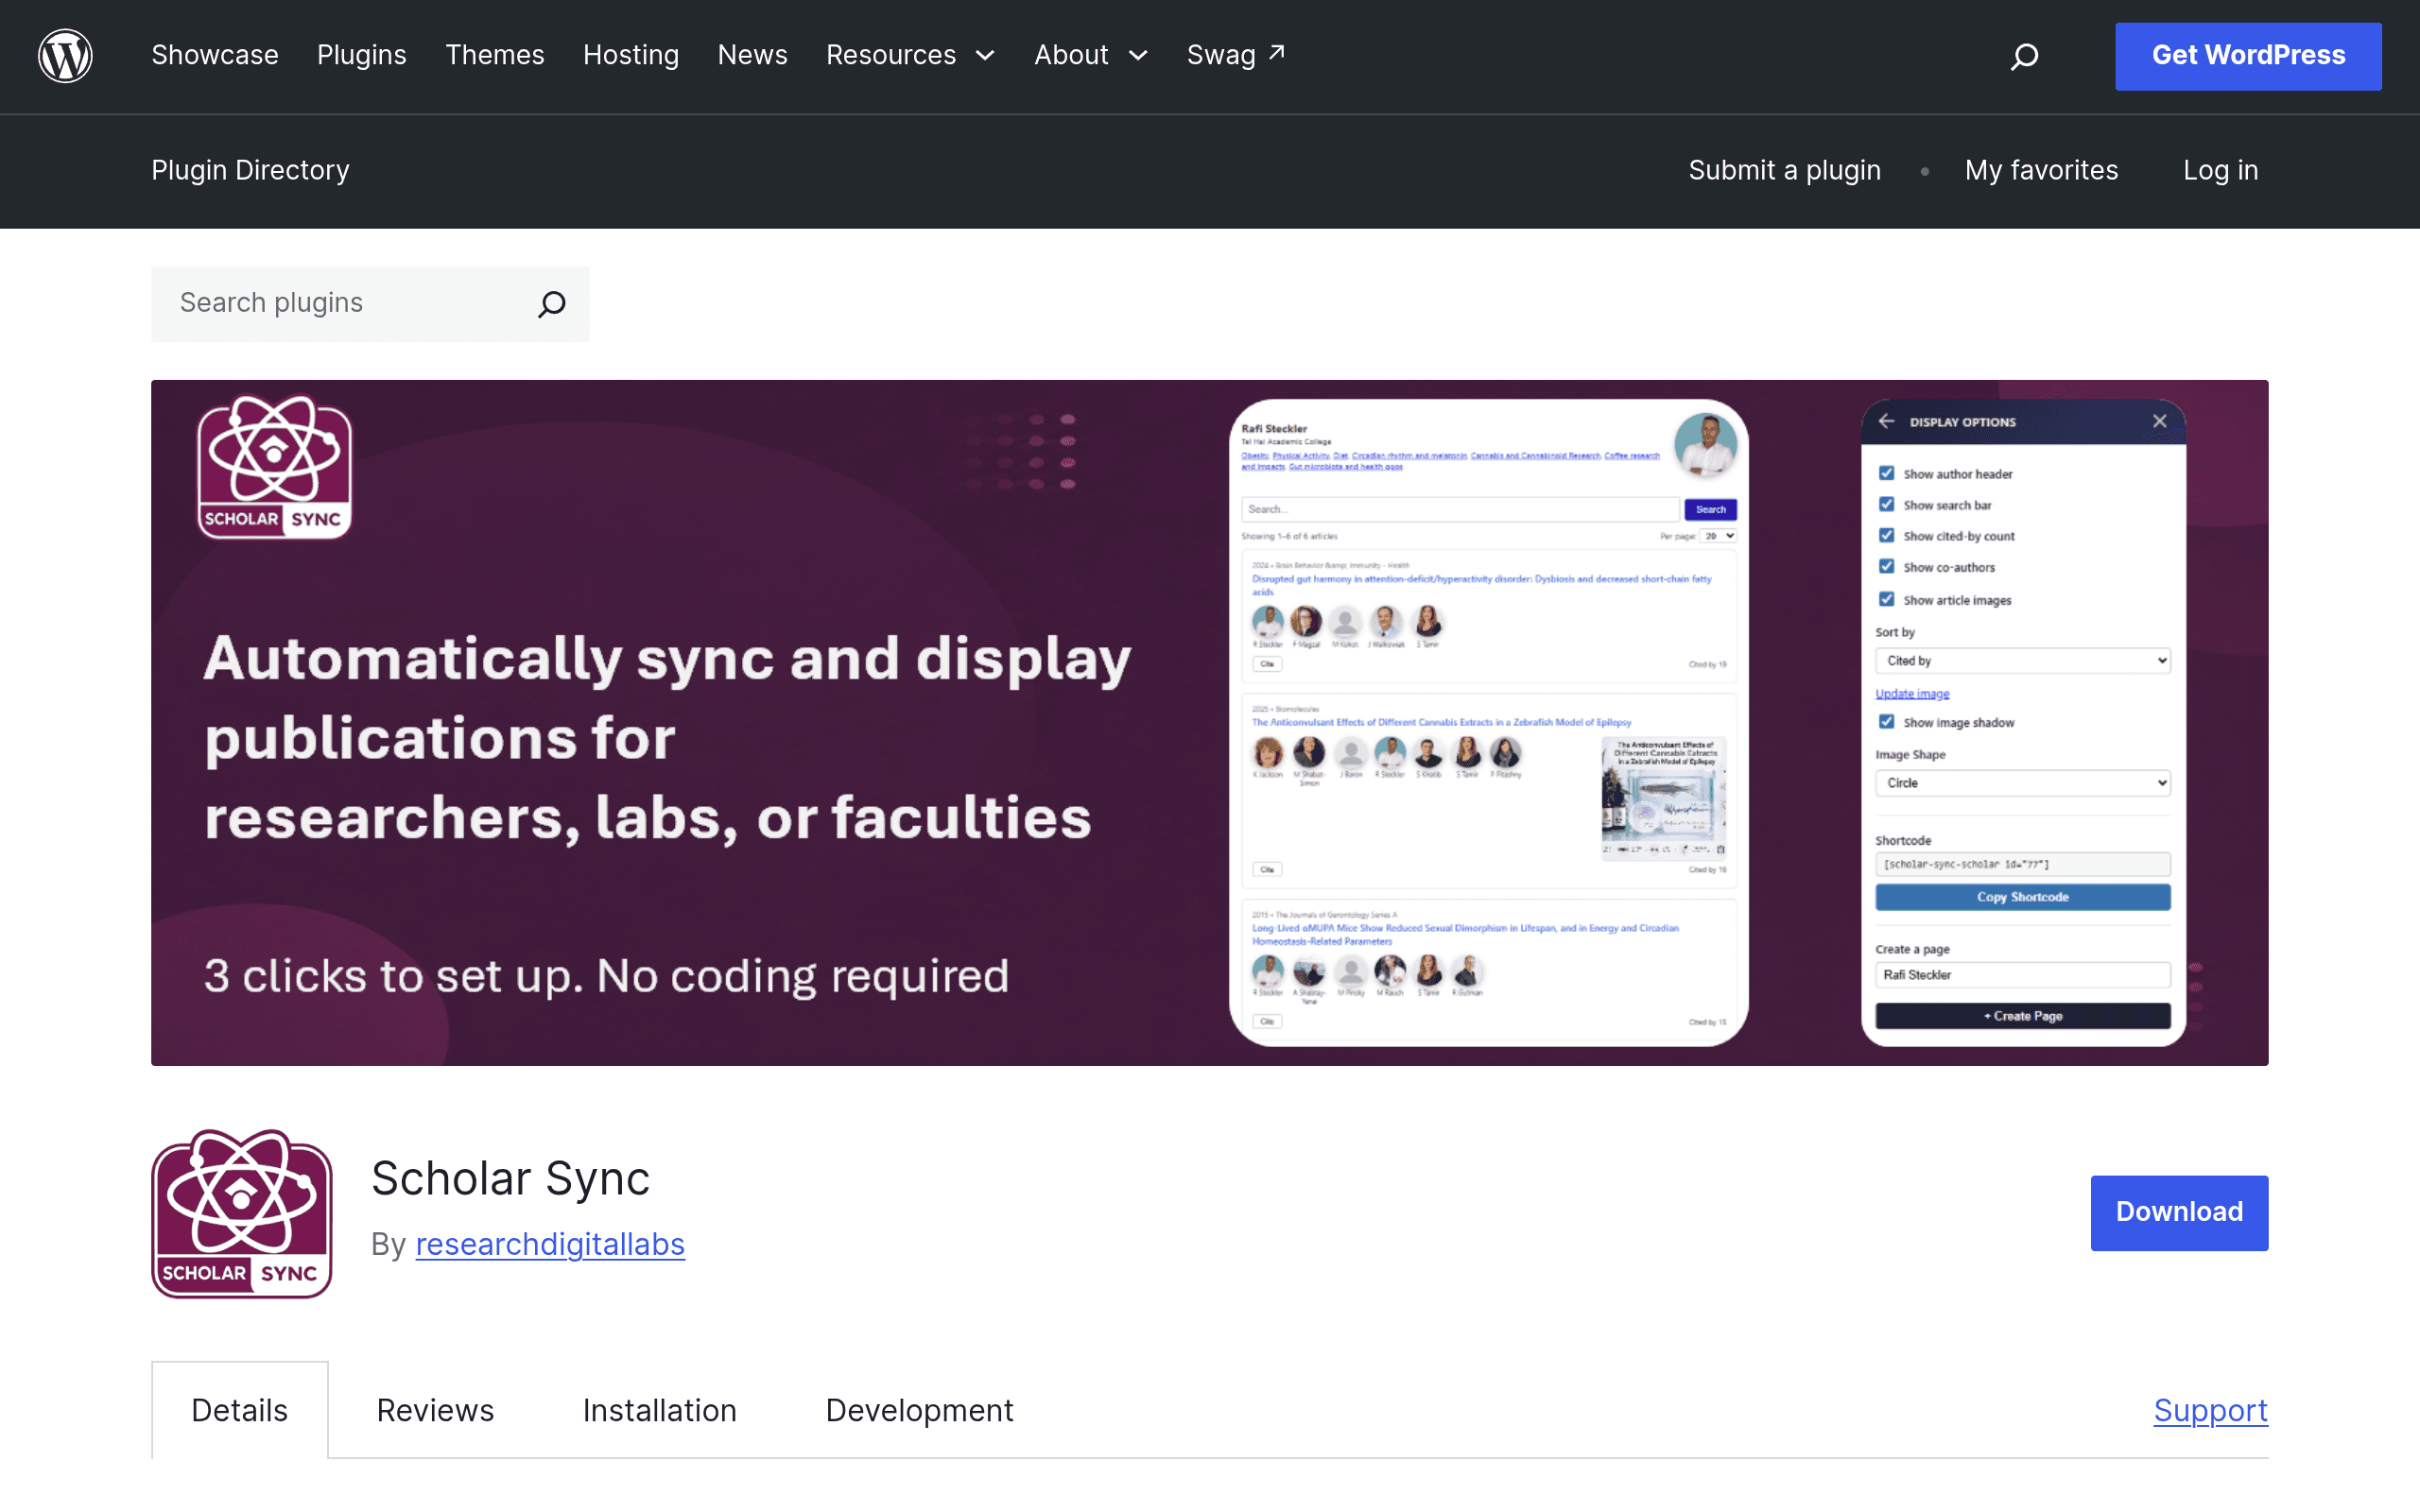This screenshot has height=1512, width=2420.
Task: Expand the About menu
Action: (x=1091, y=56)
